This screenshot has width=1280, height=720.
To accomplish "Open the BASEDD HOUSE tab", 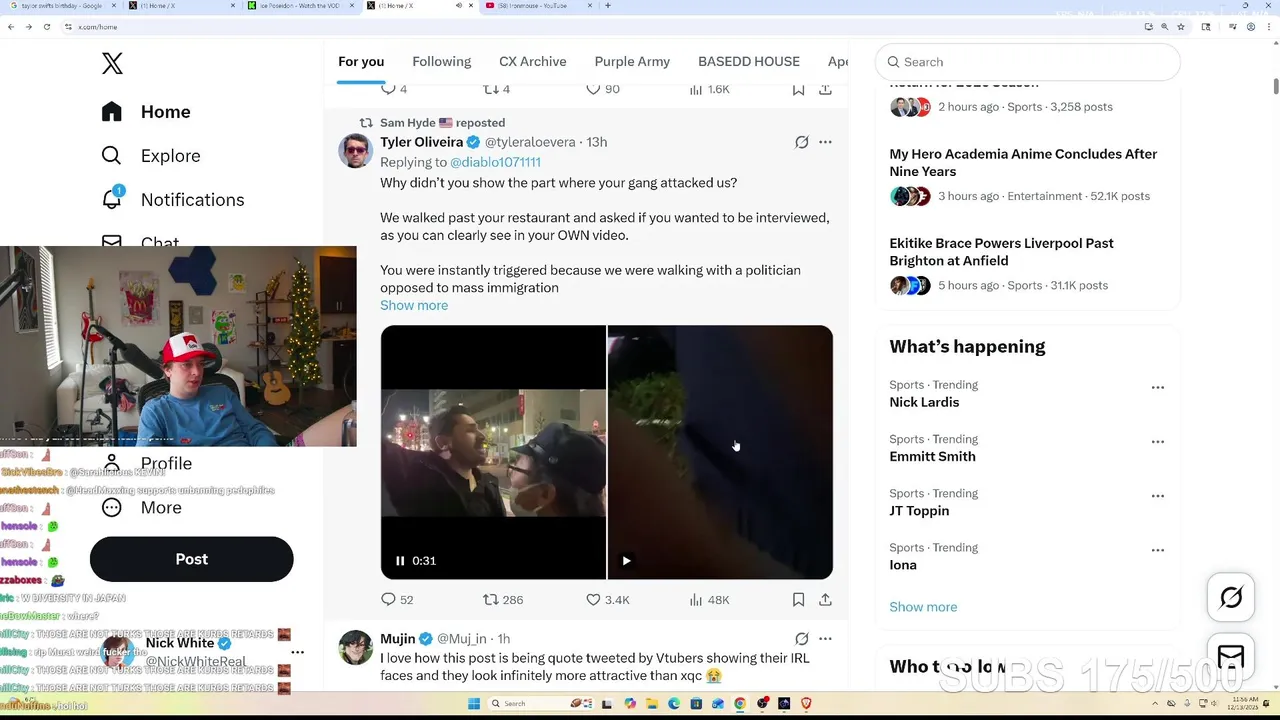I will click(x=748, y=61).
